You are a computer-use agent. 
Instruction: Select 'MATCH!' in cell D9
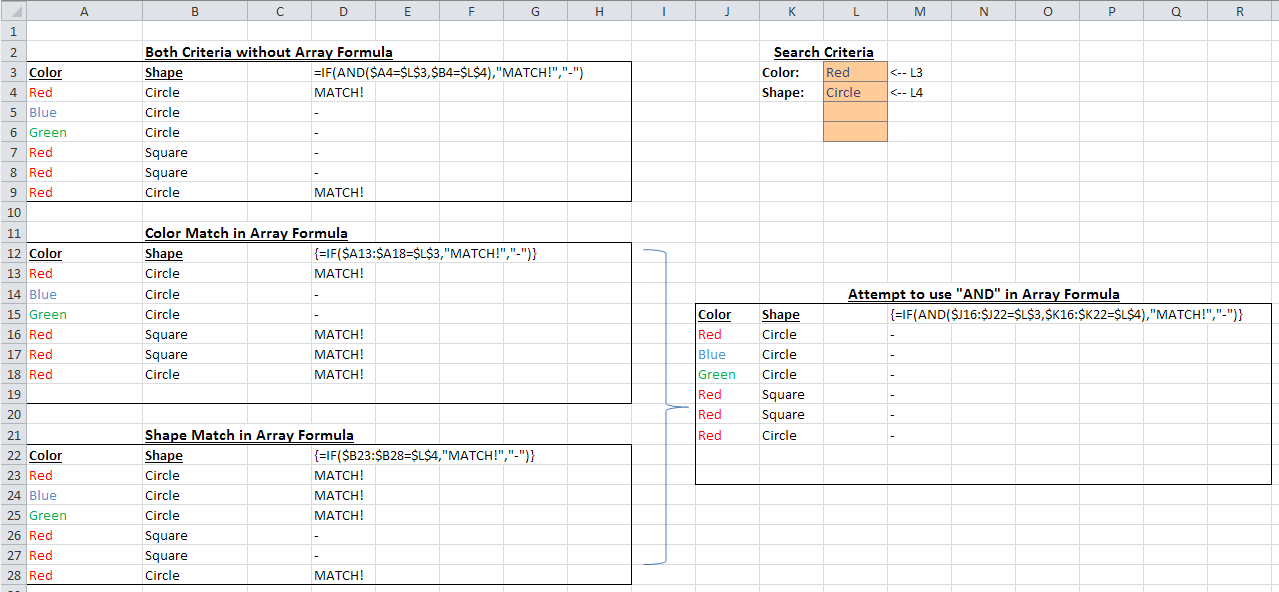coord(339,192)
